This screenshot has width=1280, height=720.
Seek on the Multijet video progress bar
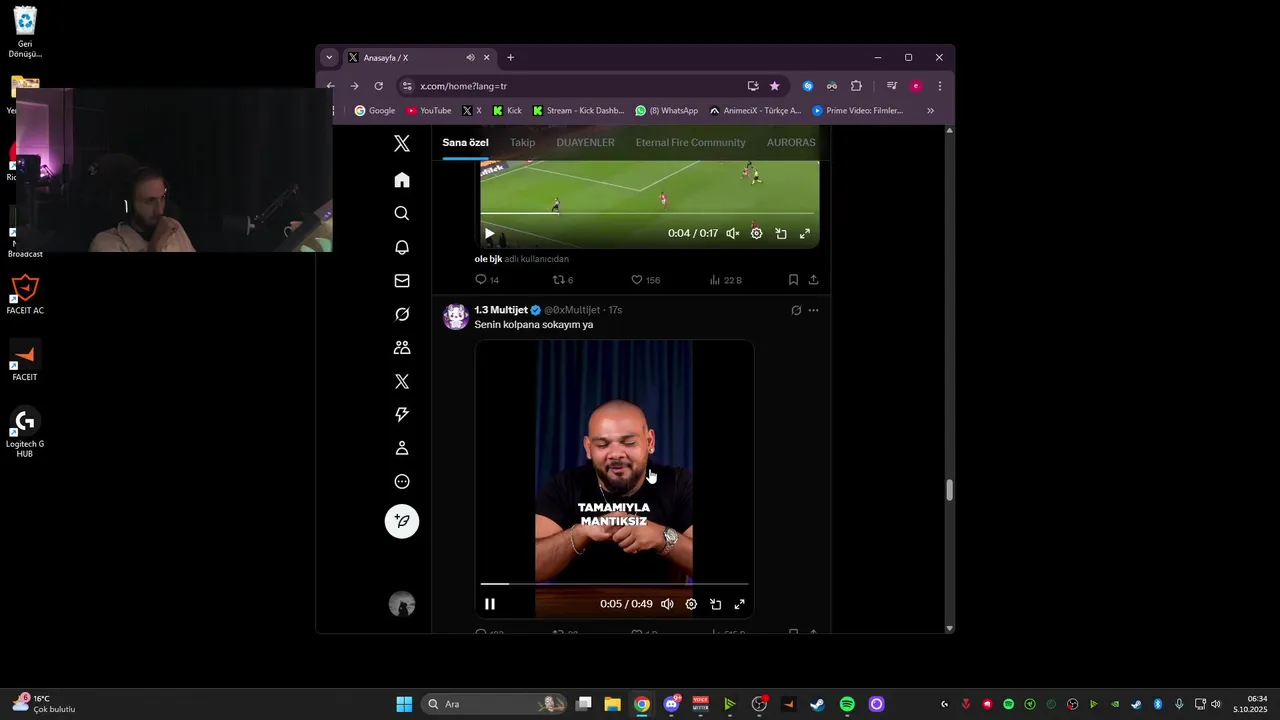click(614, 583)
